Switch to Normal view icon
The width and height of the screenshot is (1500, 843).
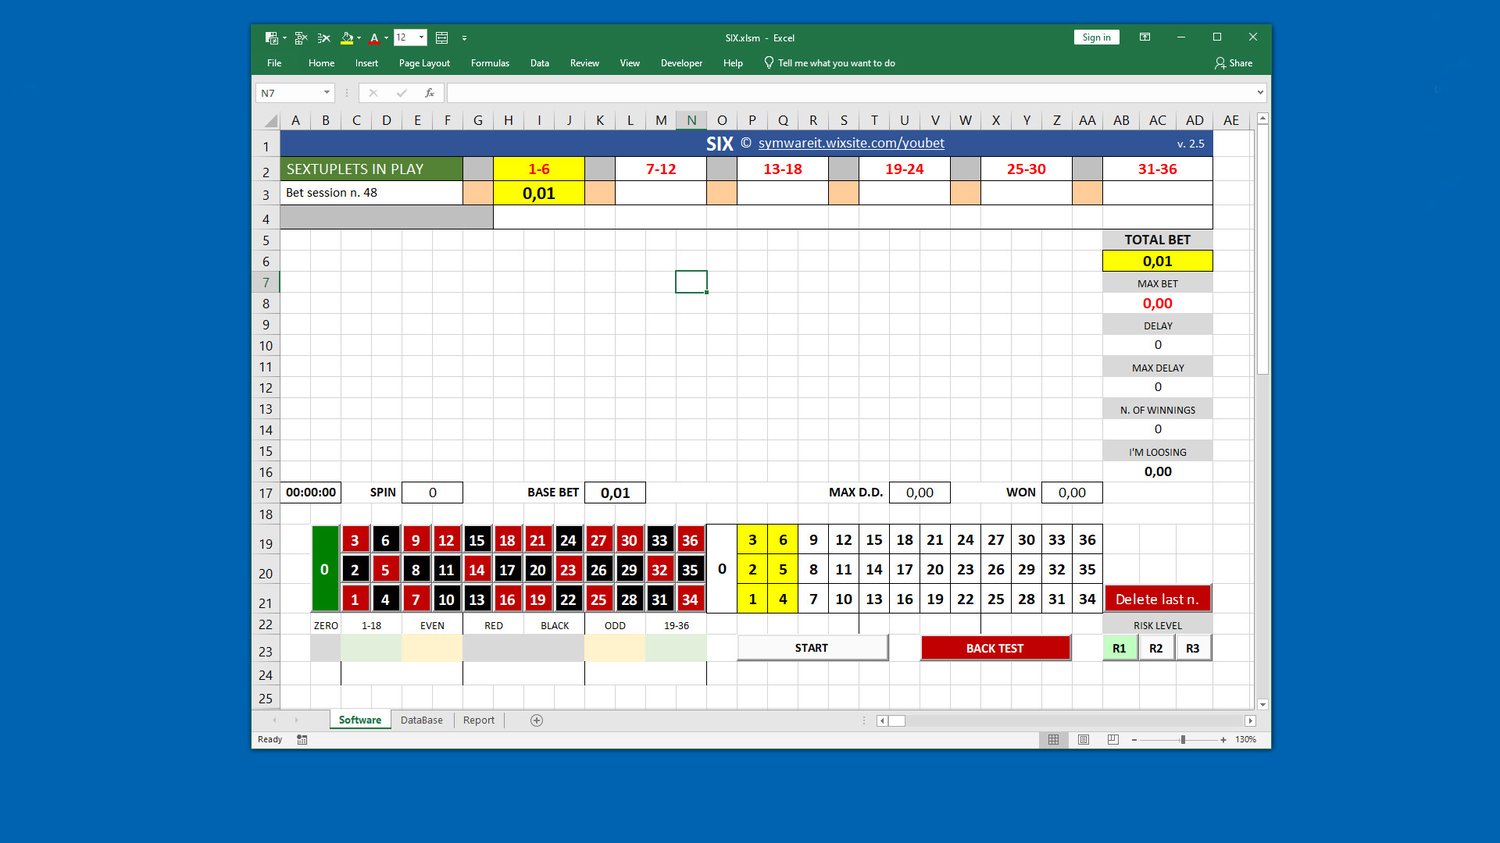tap(1053, 740)
